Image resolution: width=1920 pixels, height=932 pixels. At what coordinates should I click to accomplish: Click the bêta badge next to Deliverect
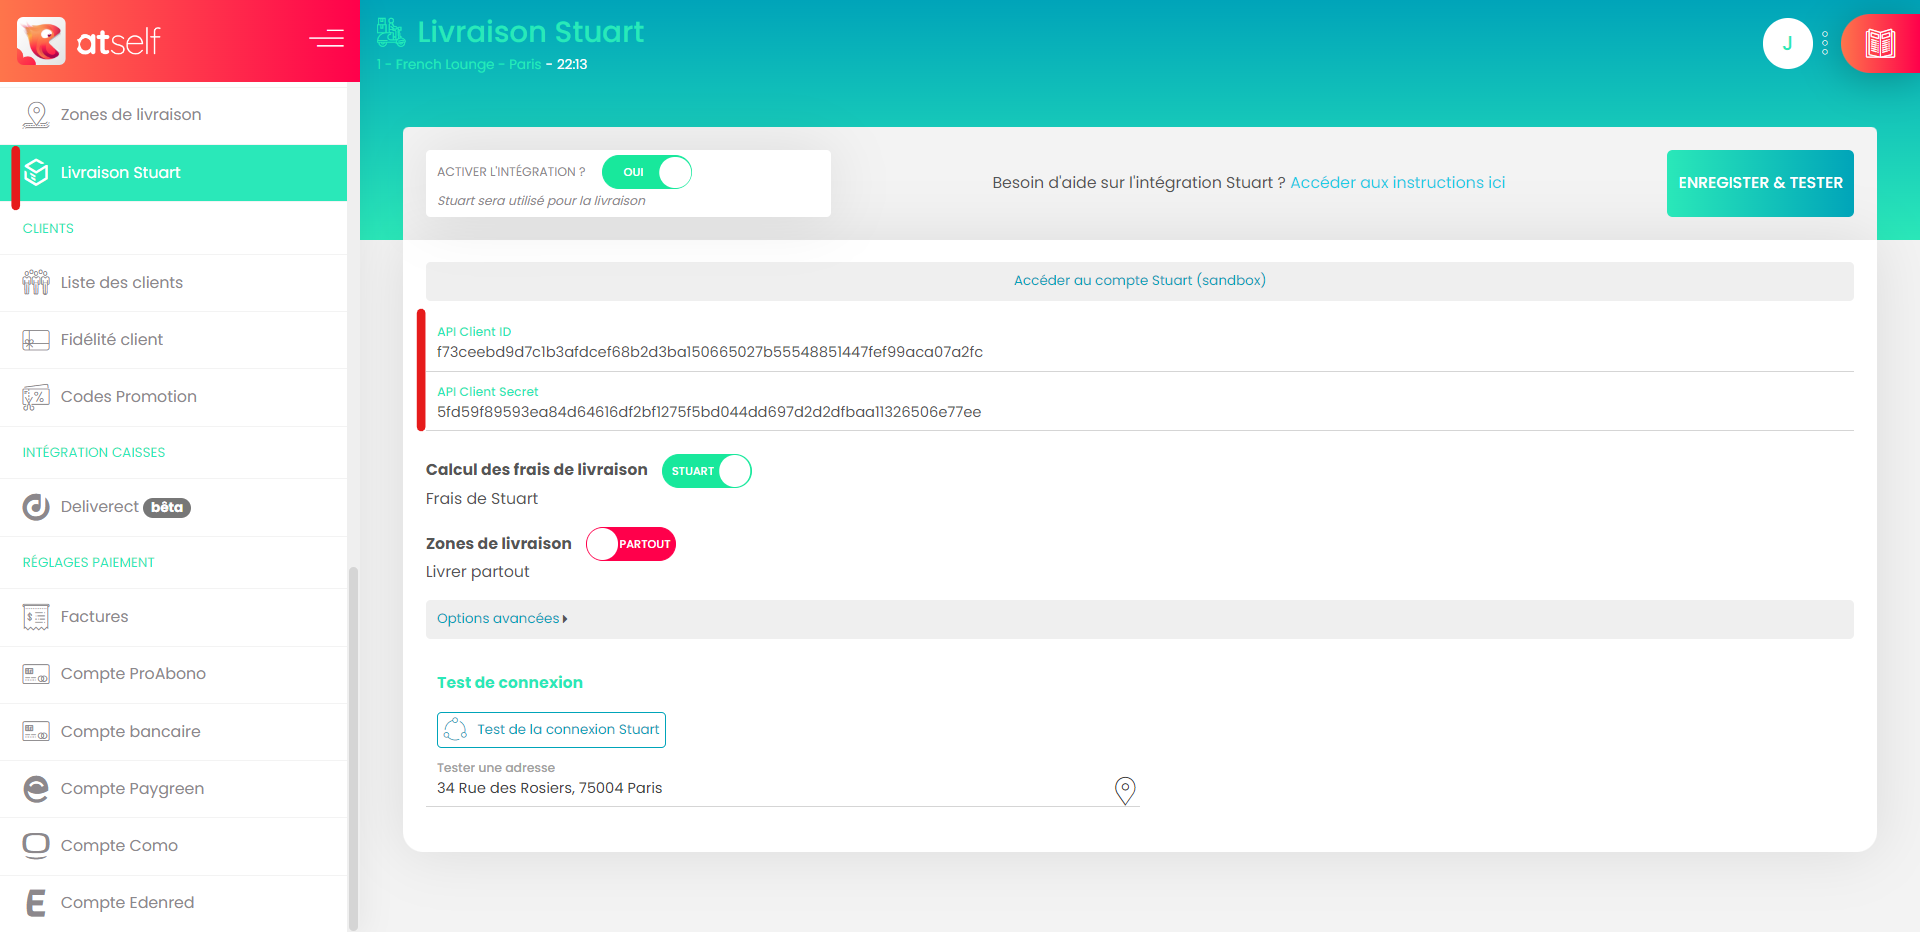[x=167, y=508]
